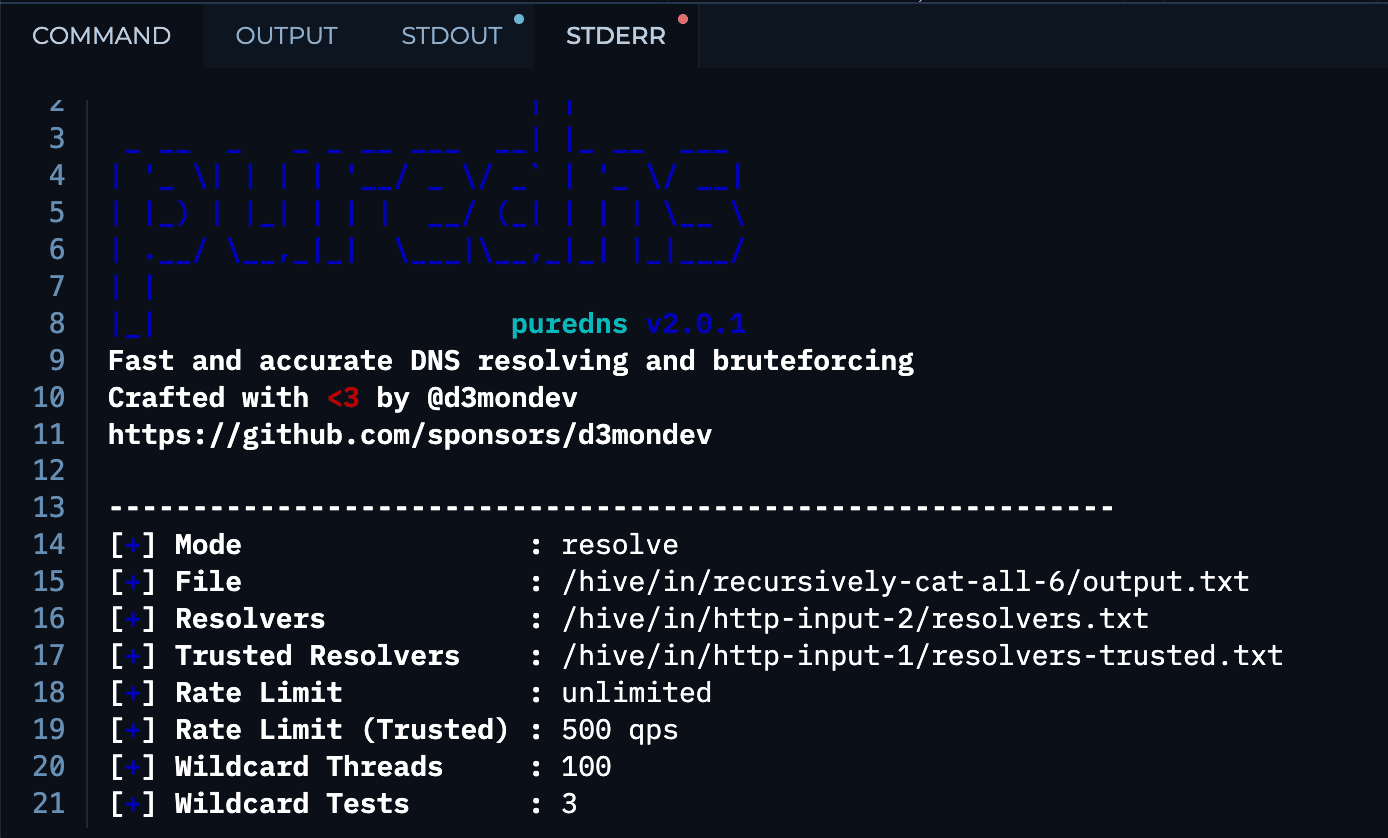Select the puredns v2.0.1 version text
This screenshot has height=838, width=1388.
(629, 324)
